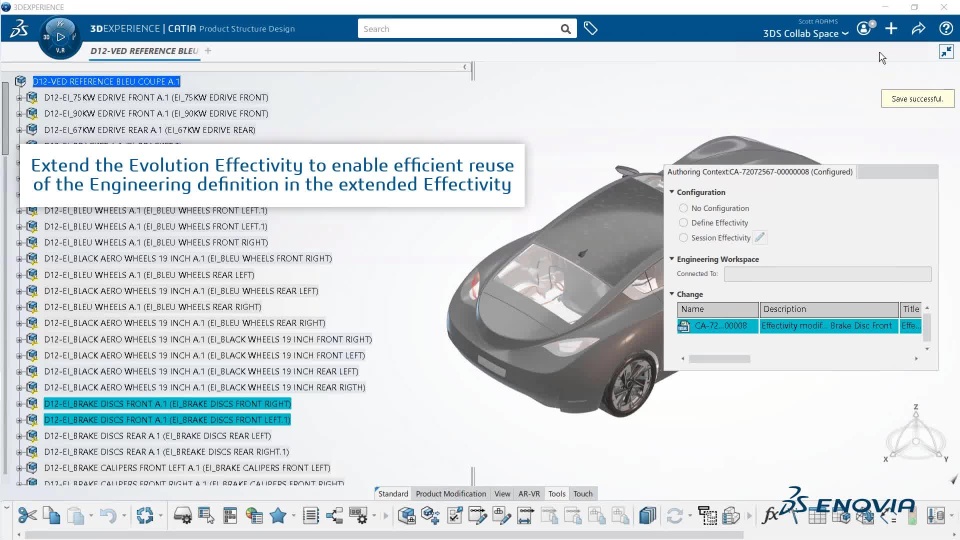Image resolution: width=960 pixels, height=540 pixels.
Task: Add new tab with plus button
Action: (208, 51)
